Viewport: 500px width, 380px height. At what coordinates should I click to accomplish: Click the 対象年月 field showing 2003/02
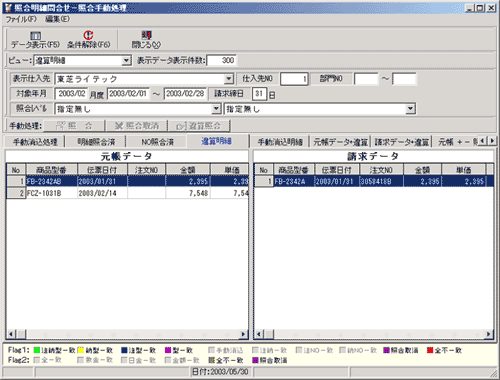coord(71,94)
